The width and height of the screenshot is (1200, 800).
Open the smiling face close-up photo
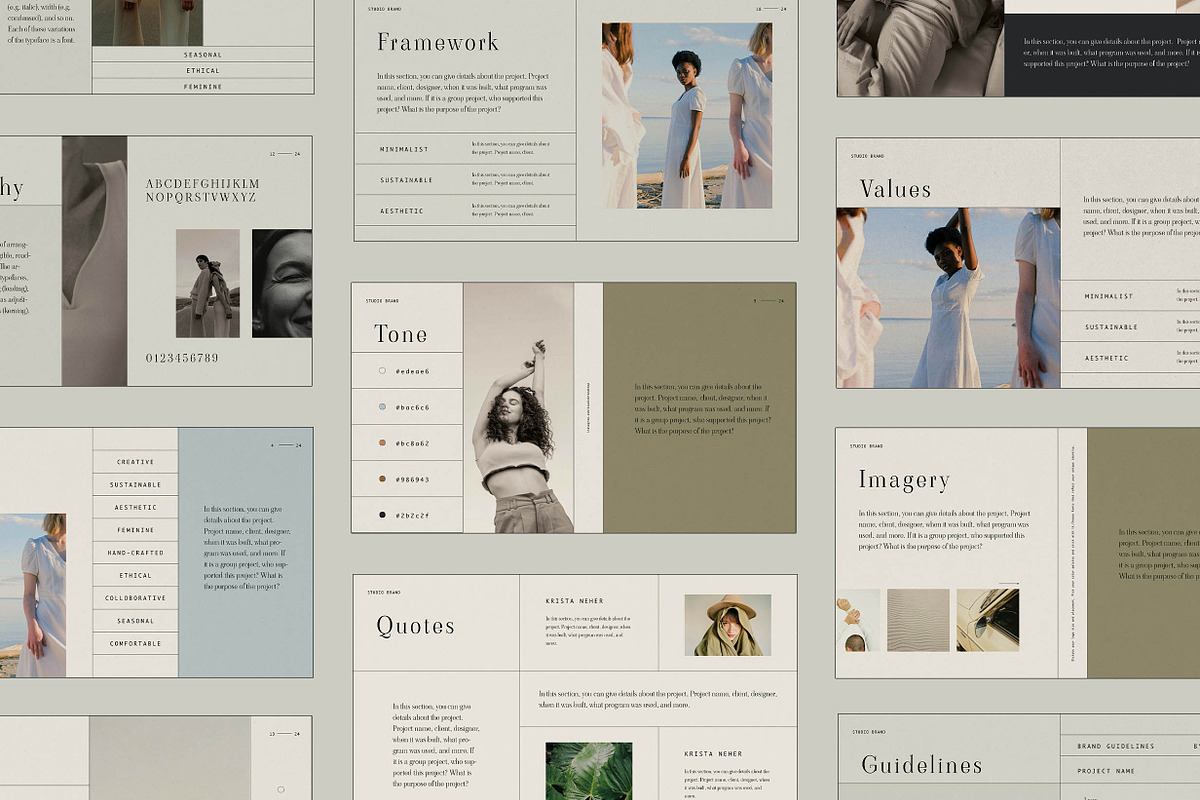coord(282,283)
